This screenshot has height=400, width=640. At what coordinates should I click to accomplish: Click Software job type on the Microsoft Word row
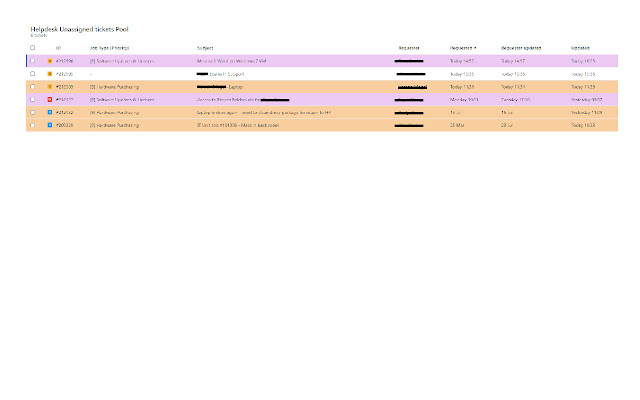coord(122,61)
